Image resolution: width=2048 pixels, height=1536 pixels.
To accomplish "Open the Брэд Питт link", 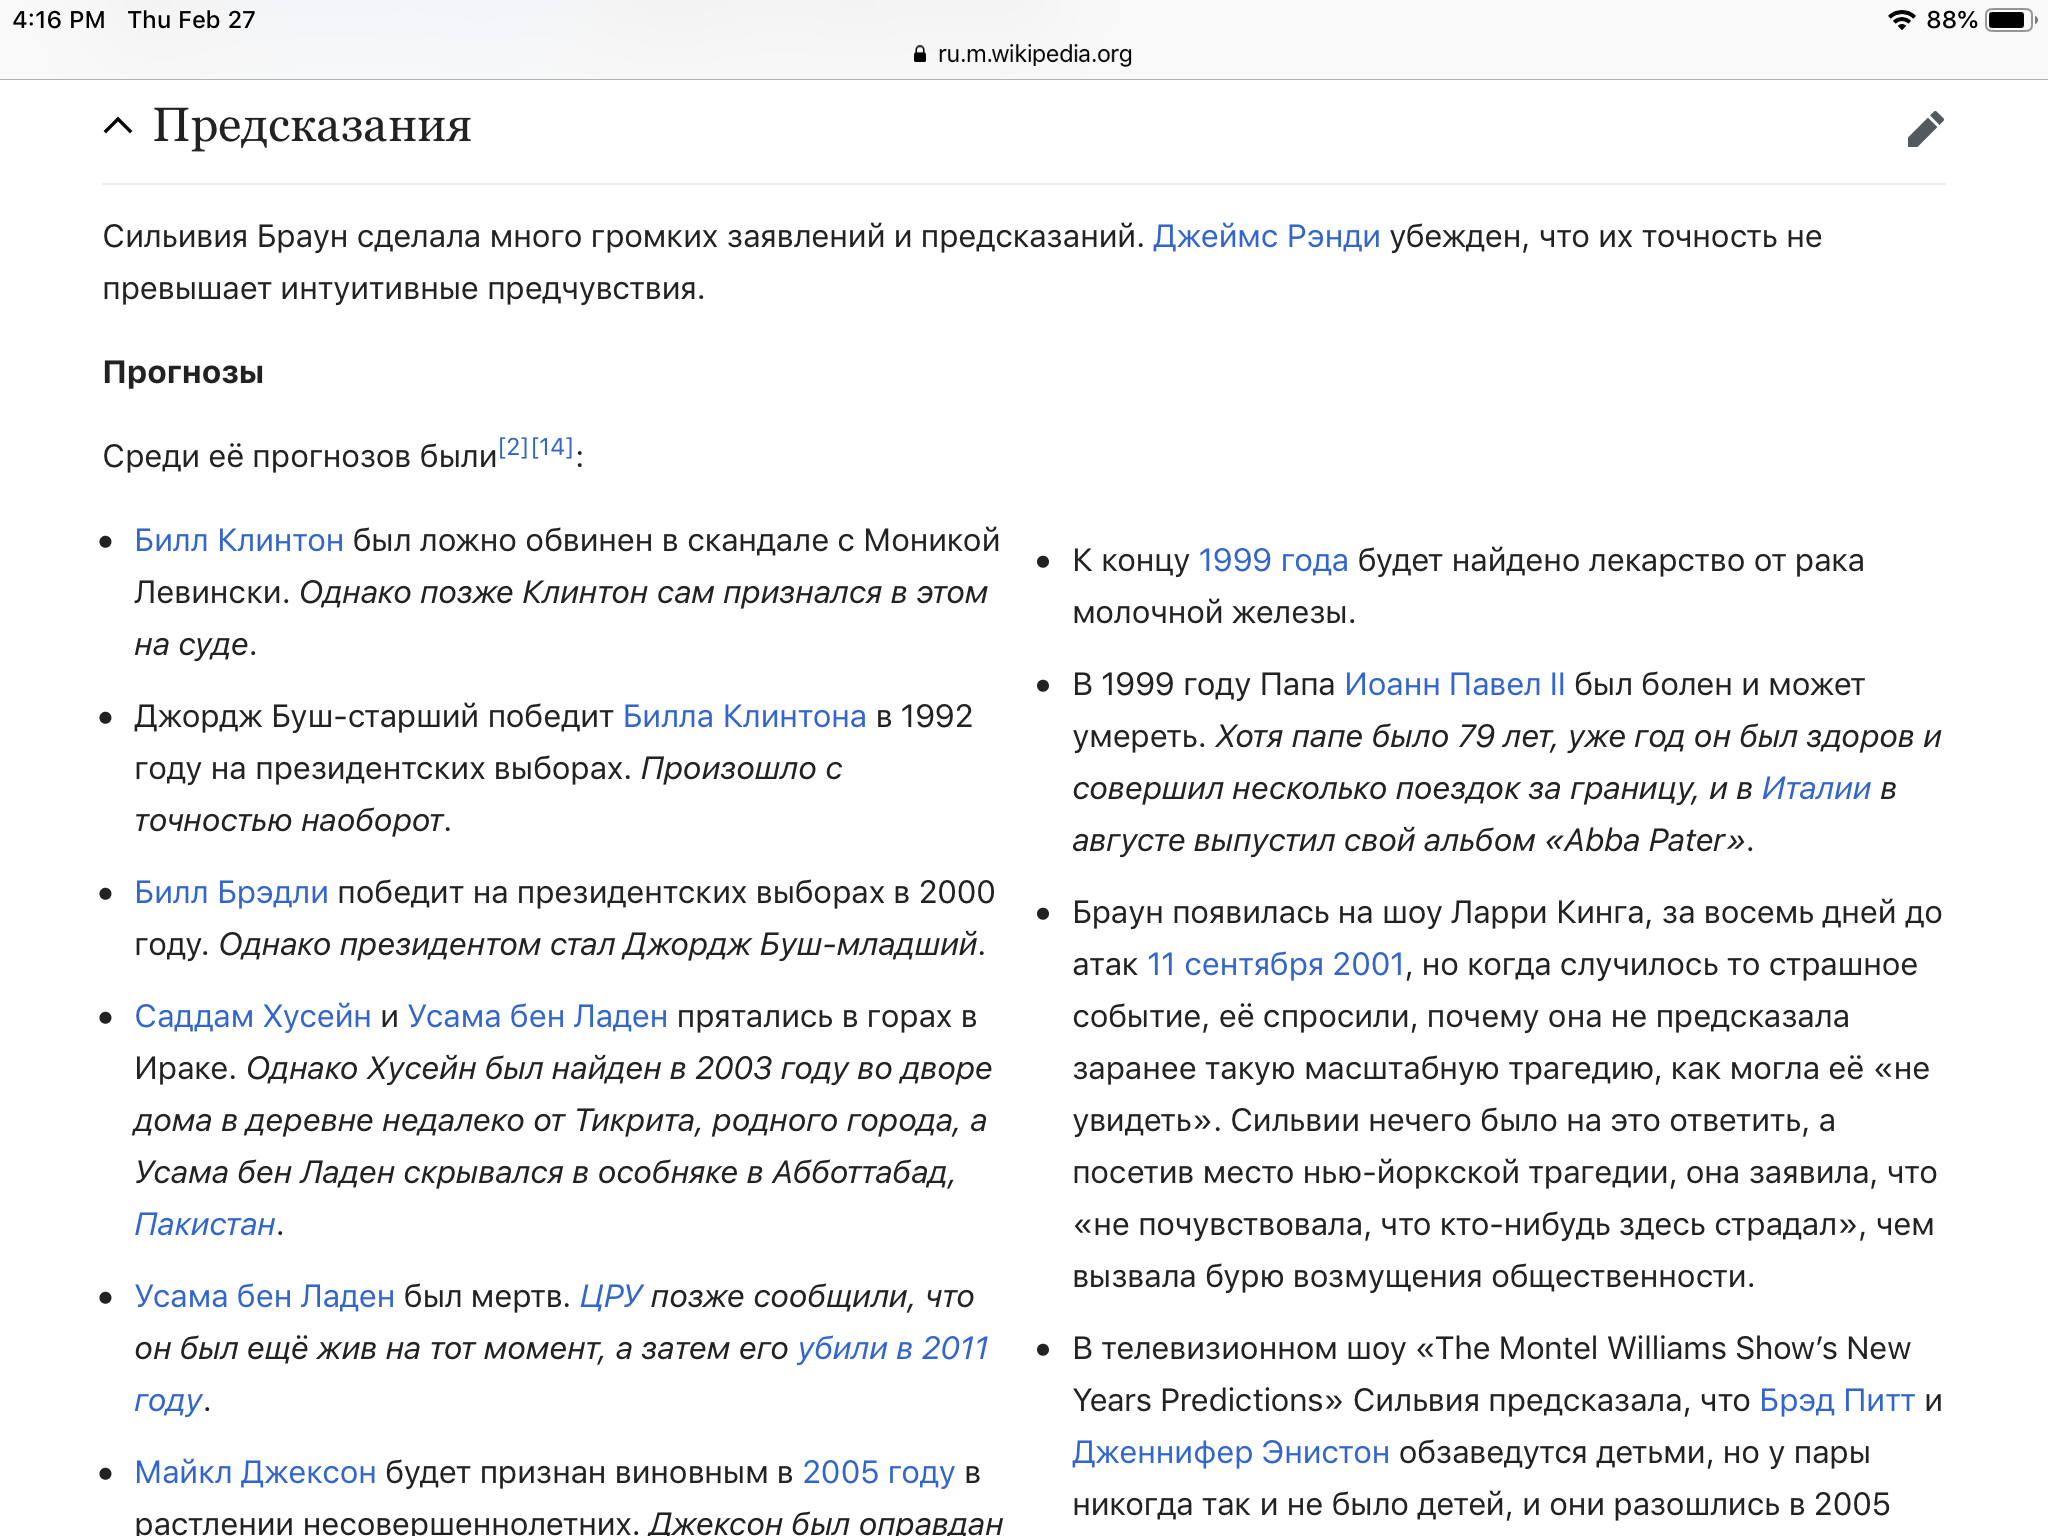I will (x=1836, y=1401).
